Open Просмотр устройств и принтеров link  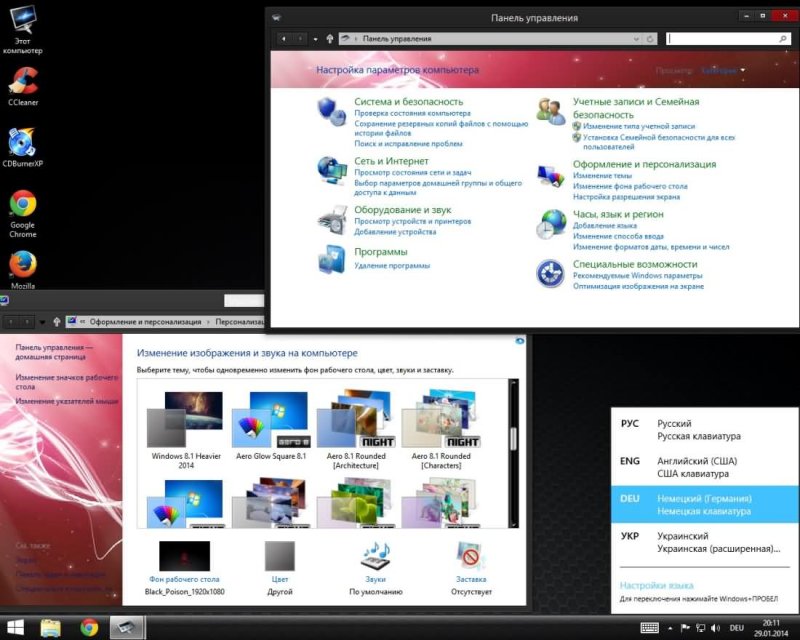click(412, 221)
